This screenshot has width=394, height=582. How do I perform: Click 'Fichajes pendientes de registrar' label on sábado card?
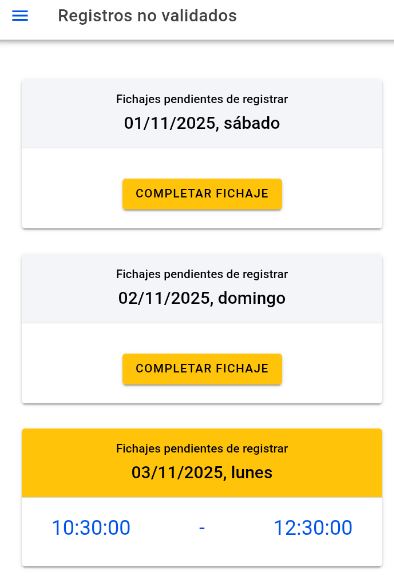pos(202,99)
